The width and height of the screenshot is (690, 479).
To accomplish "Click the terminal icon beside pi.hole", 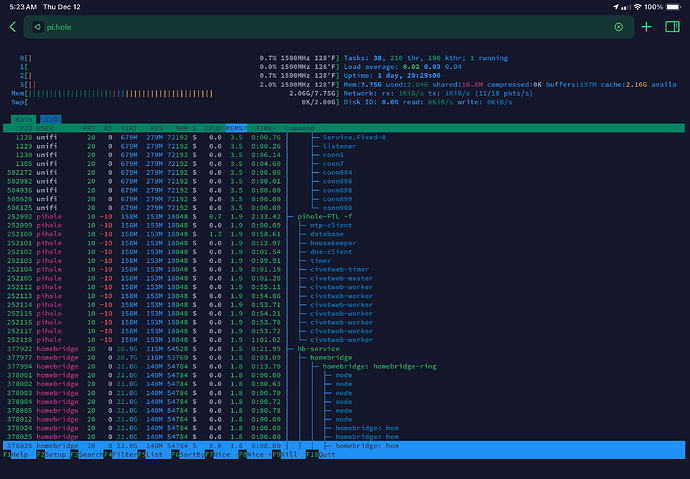I will [37, 27].
